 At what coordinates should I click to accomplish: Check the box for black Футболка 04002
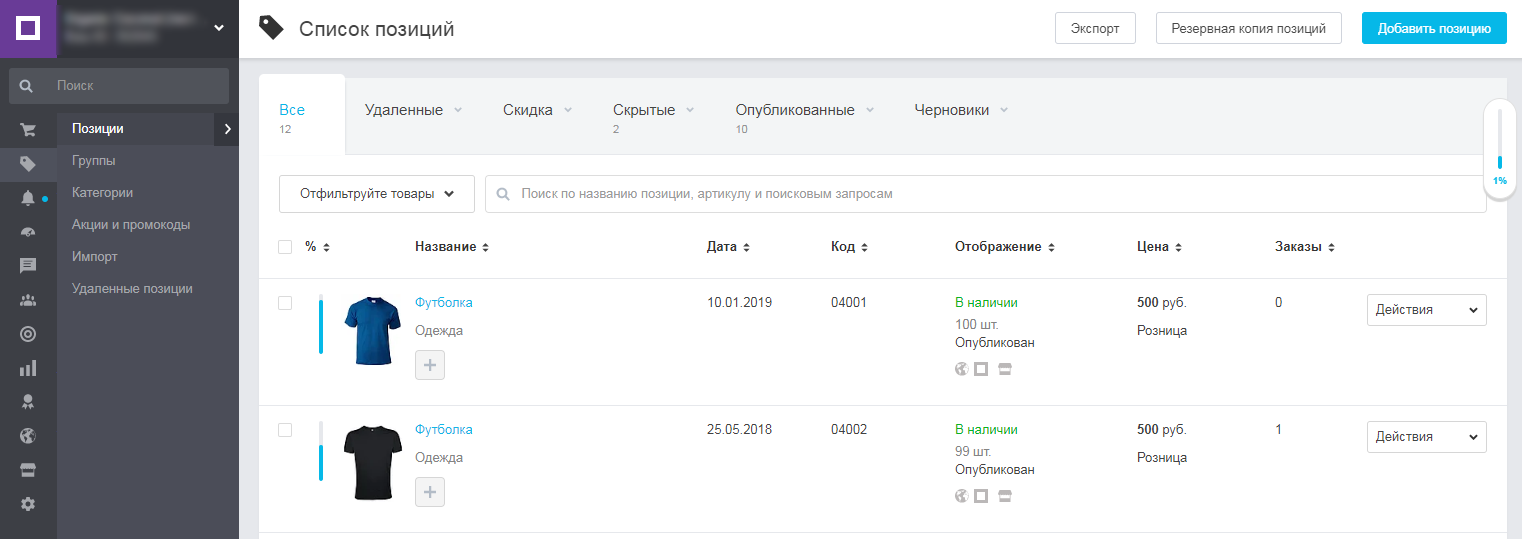click(285, 430)
